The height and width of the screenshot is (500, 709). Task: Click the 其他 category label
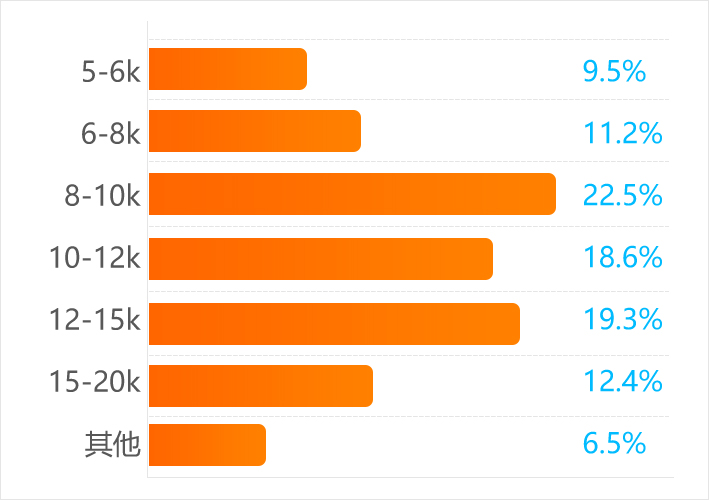112,445
